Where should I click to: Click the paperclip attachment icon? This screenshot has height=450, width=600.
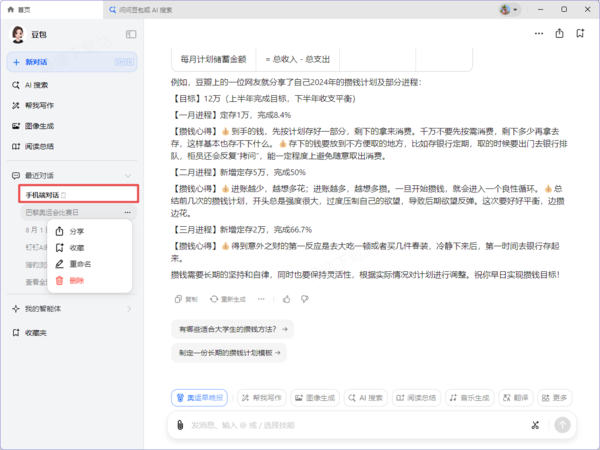[180, 425]
